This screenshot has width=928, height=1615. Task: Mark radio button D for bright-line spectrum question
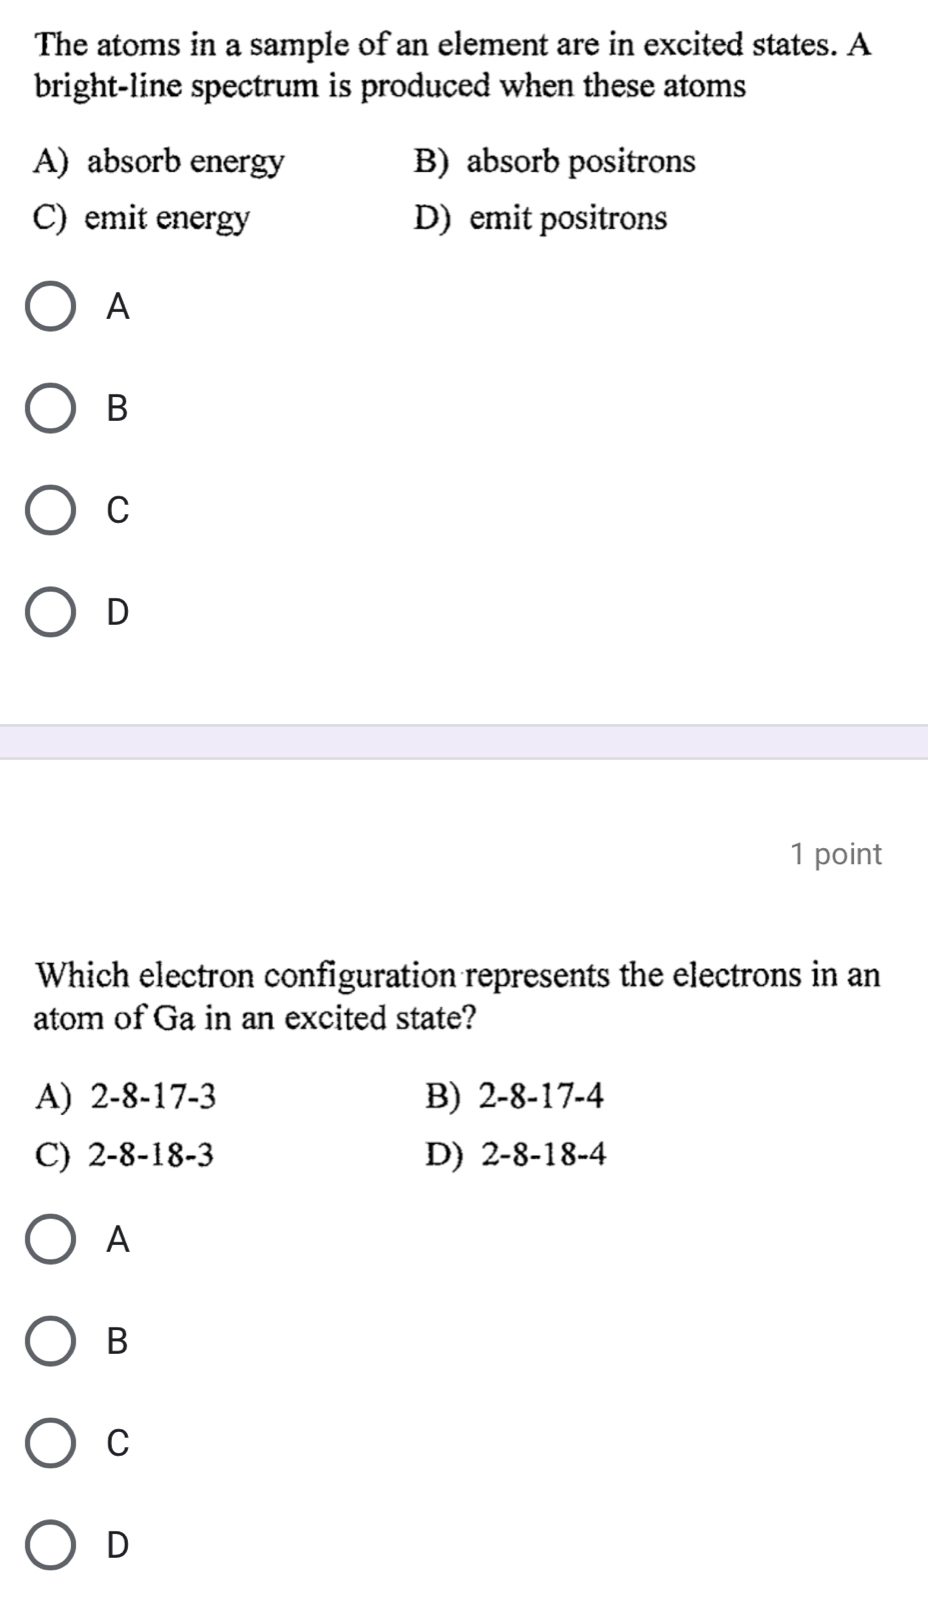(50, 612)
